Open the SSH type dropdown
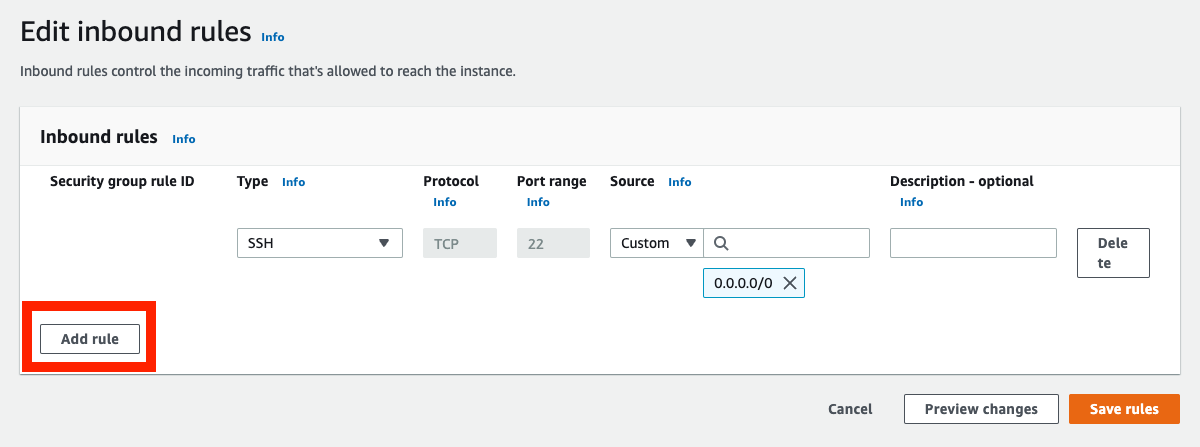This screenshot has height=447, width=1200. (320, 243)
